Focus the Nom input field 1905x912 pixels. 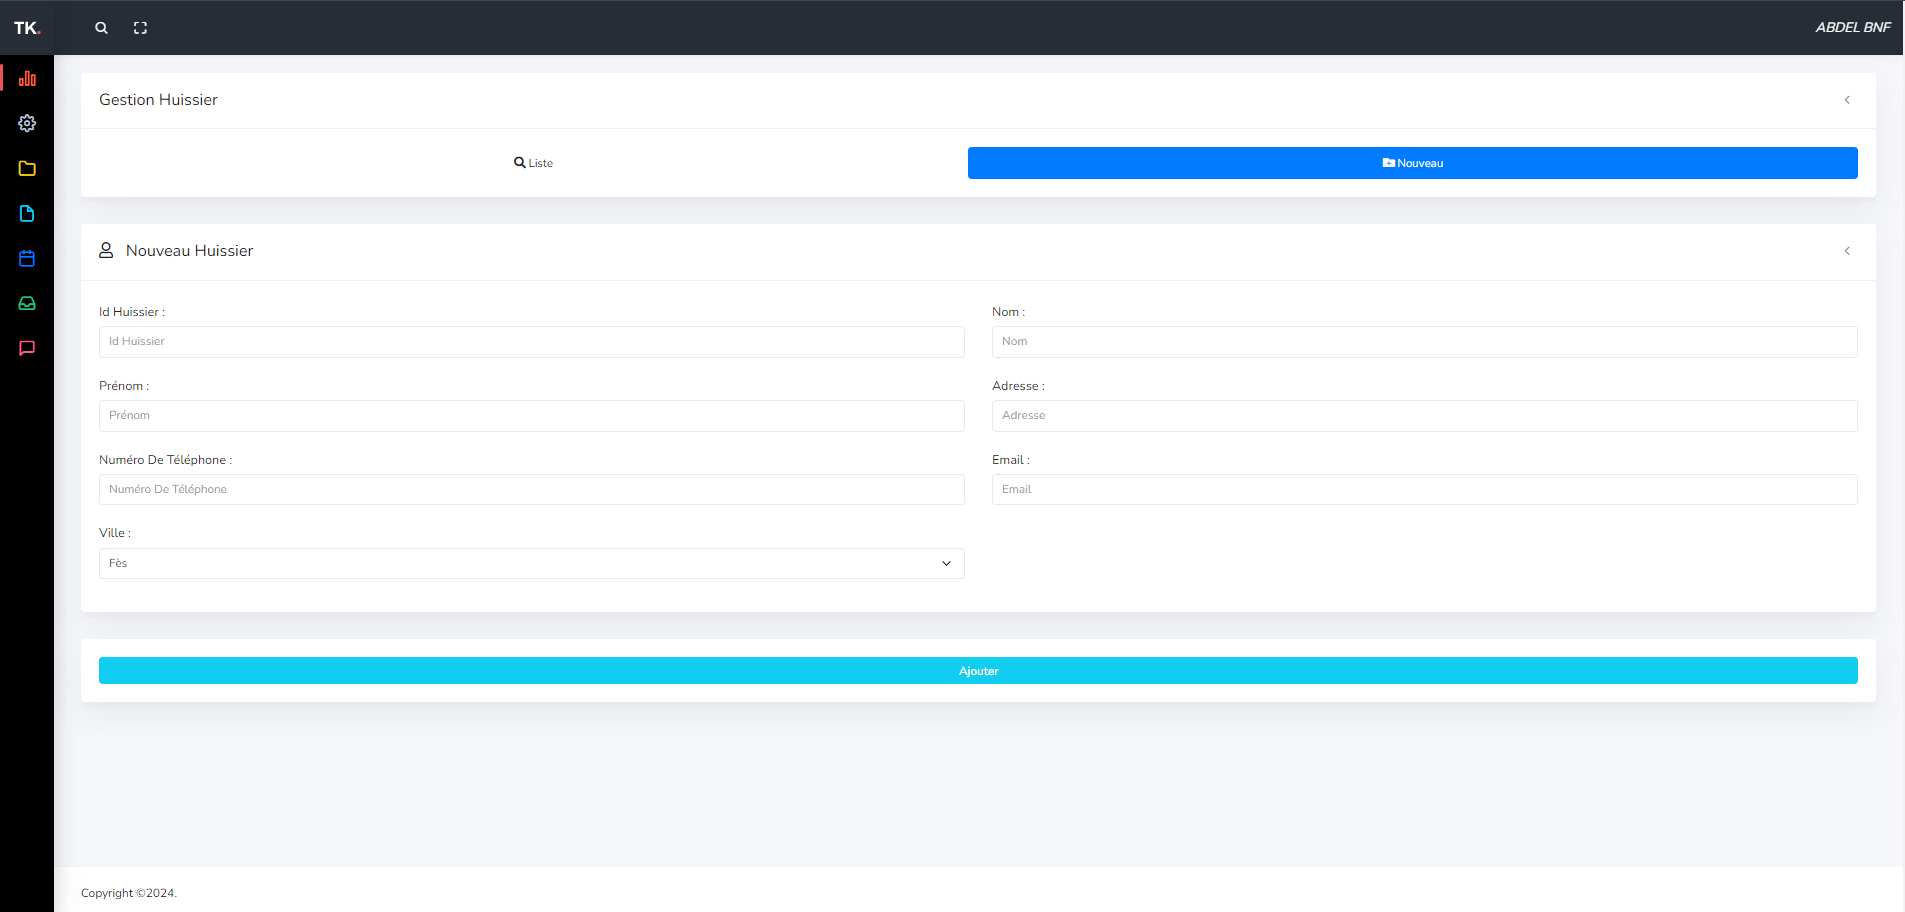click(x=1424, y=342)
